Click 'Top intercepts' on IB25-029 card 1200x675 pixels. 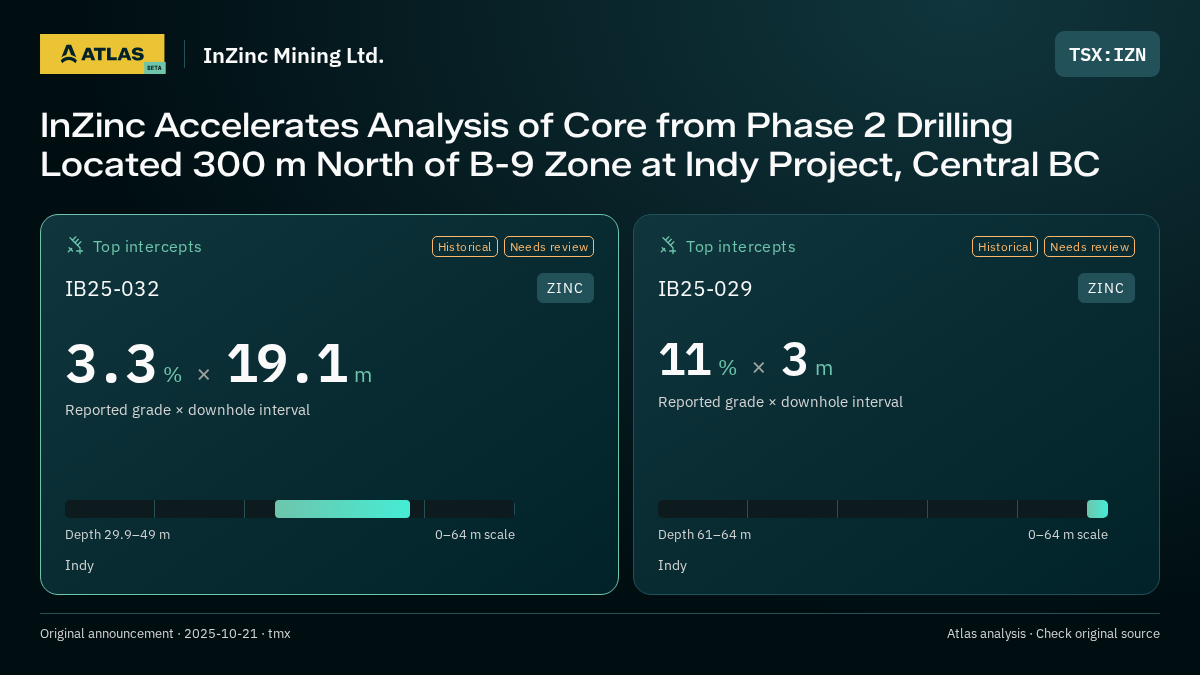tap(740, 246)
